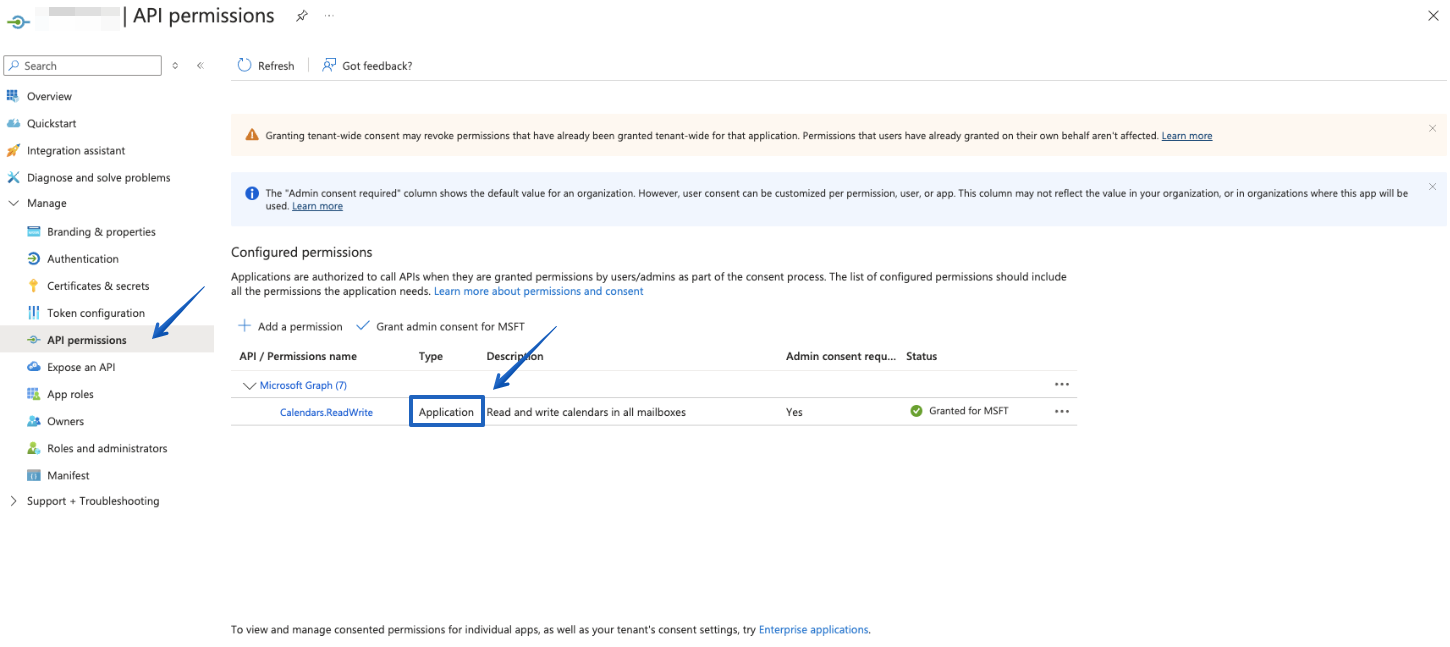The height and width of the screenshot is (647, 1450).
Task: Open the App roles blade
Action: pos(74,393)
